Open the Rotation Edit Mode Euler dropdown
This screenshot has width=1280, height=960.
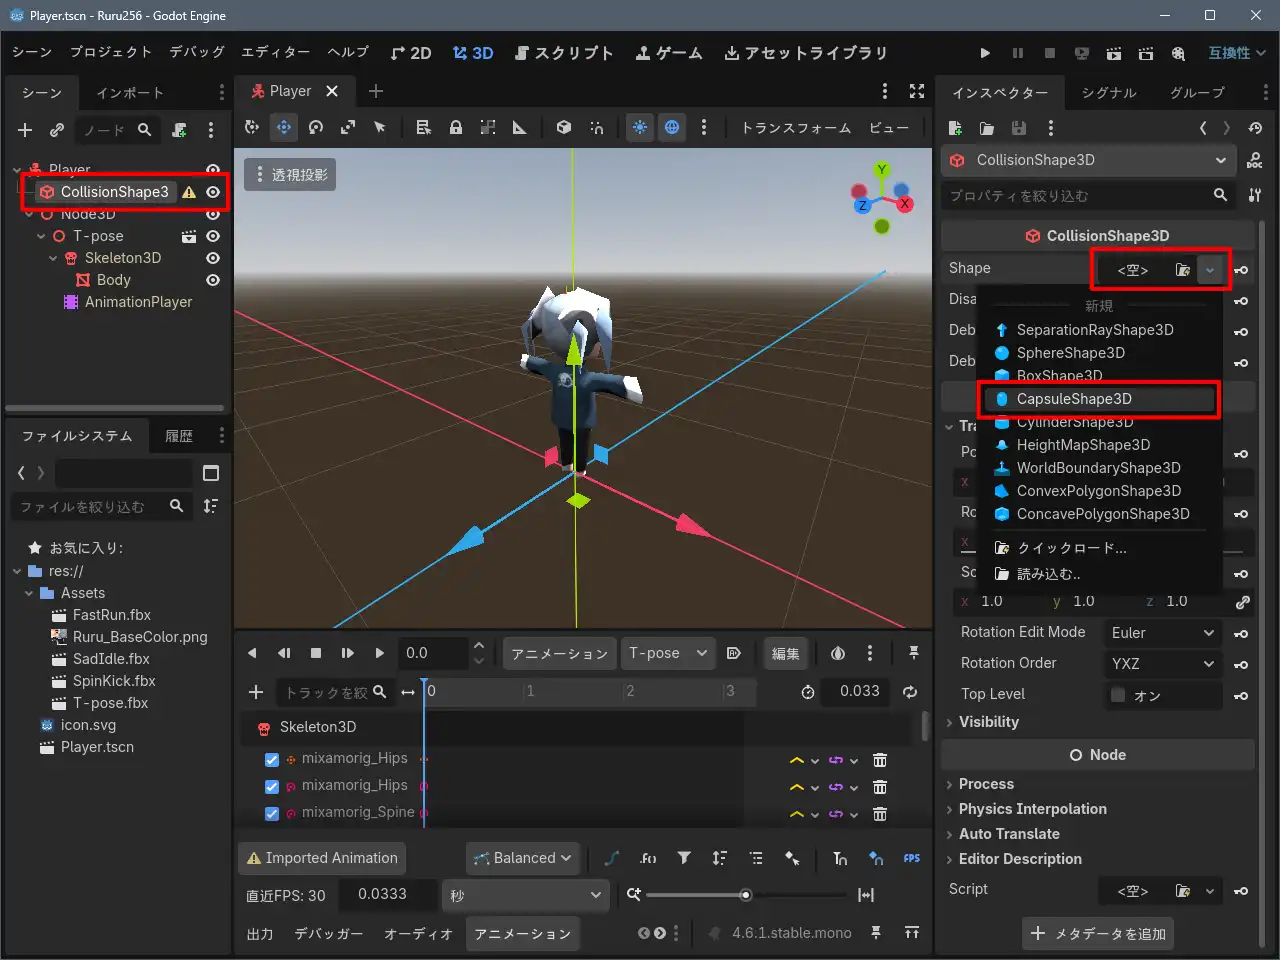pyautogui.click(x=1162, y=633)
